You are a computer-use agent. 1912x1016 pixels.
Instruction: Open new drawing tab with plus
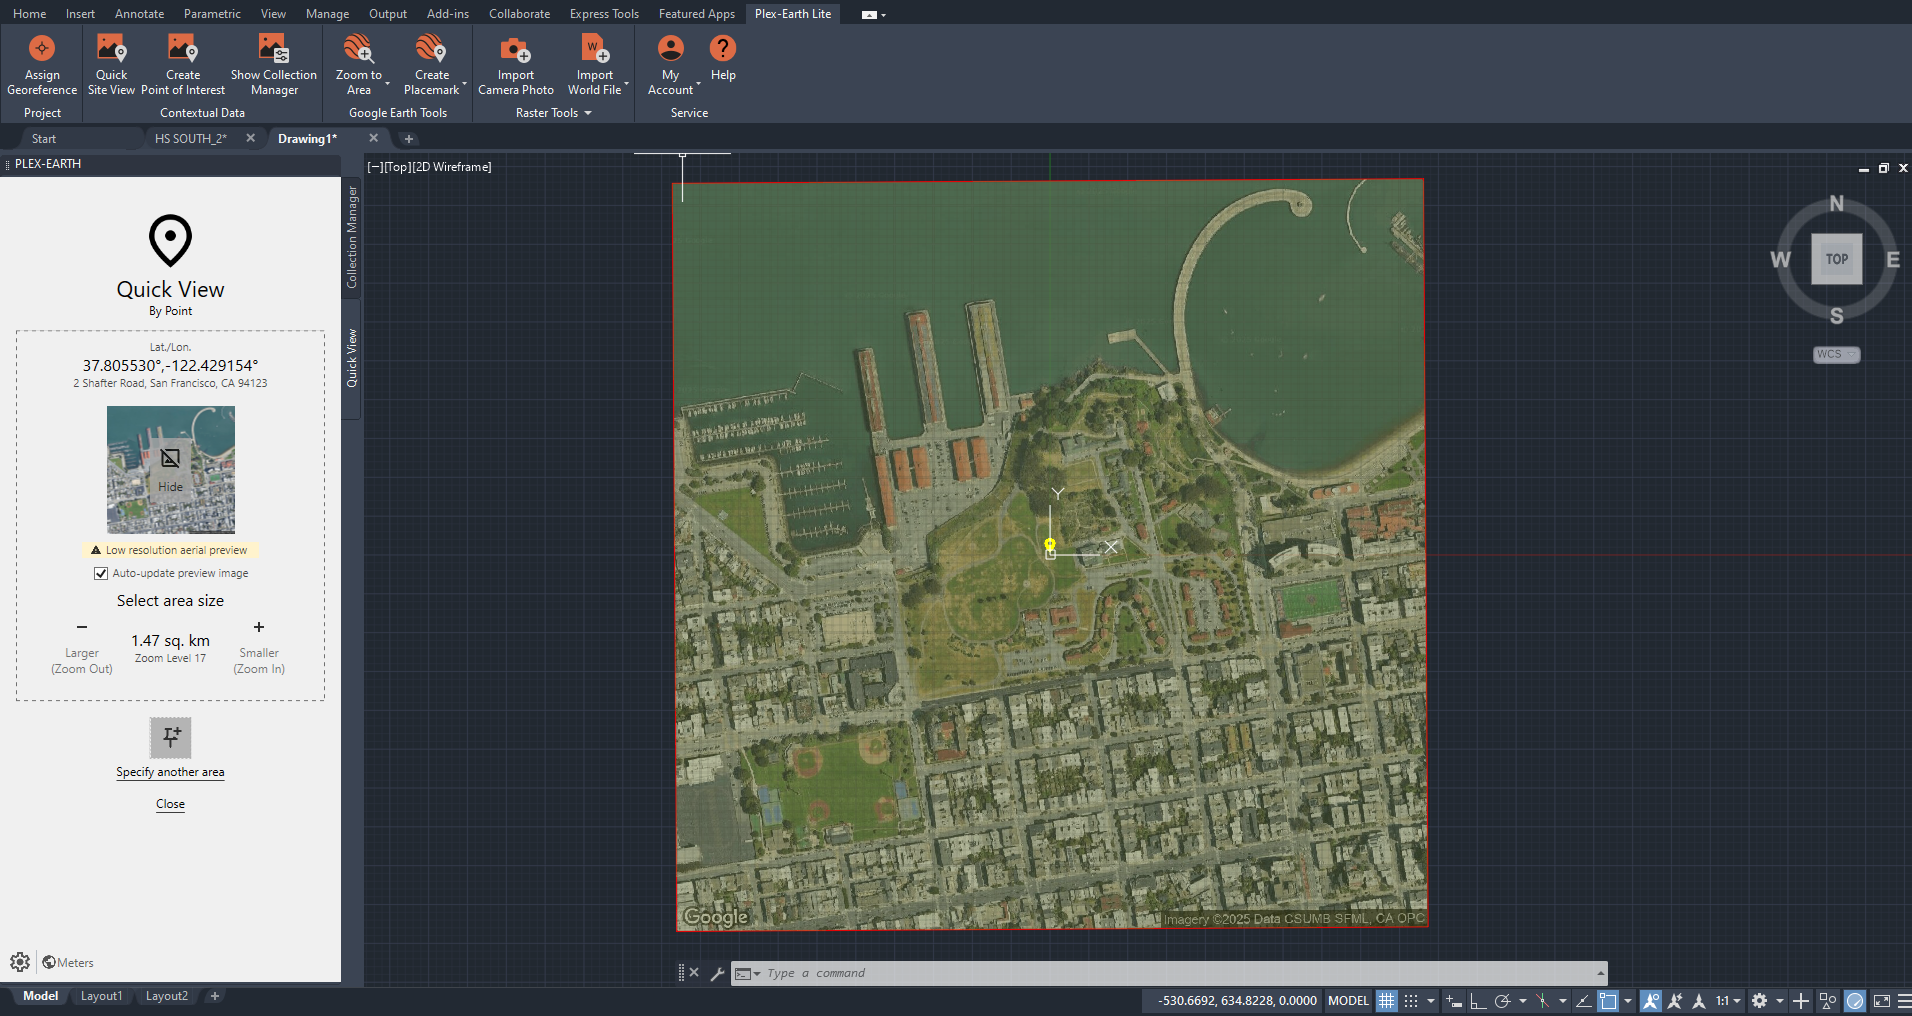click(x=408, y=139)
